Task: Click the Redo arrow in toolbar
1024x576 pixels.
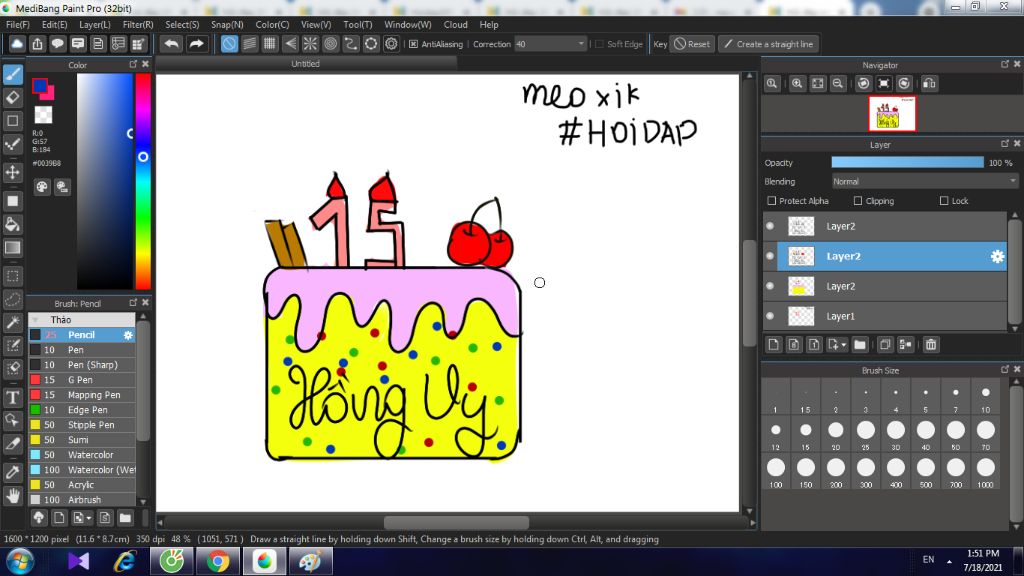Action: coord(196,44)
